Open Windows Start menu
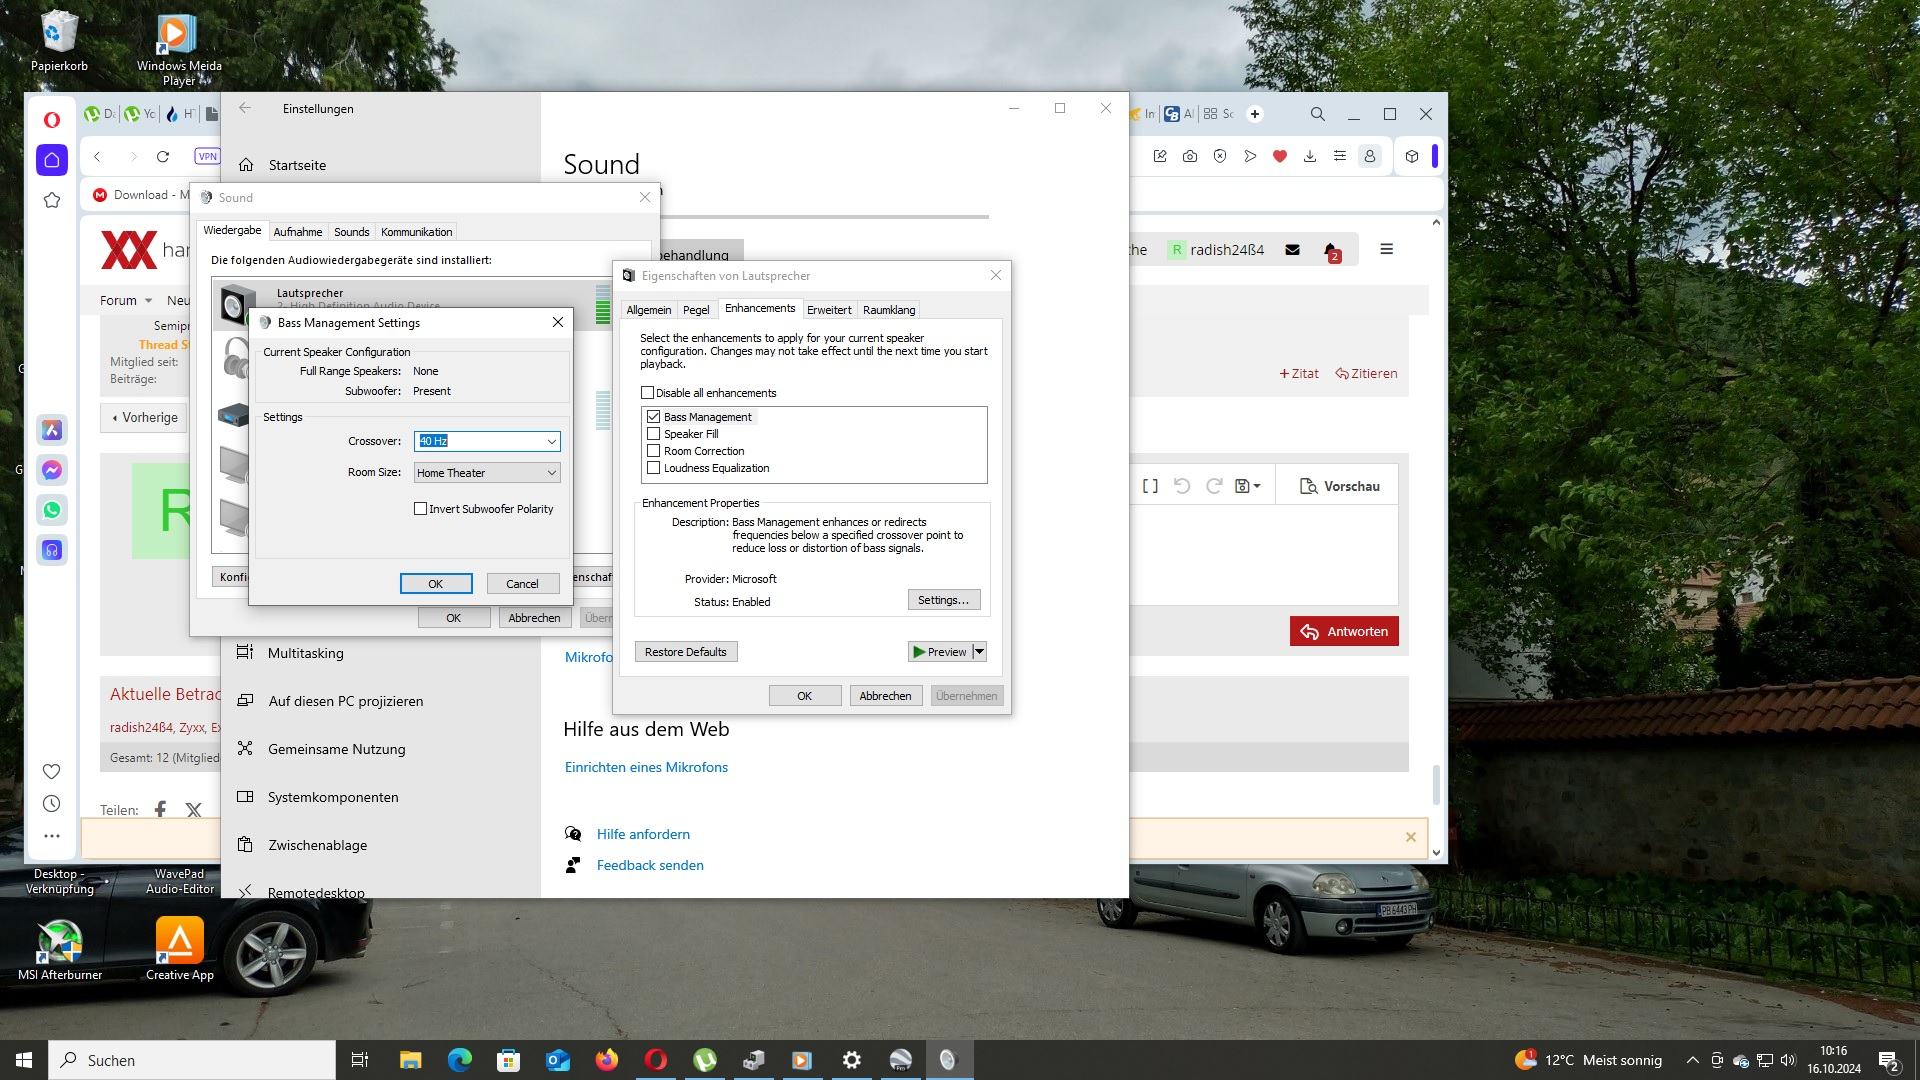The height and width of the screenshot is (1080, 1920). [24, 1060]
